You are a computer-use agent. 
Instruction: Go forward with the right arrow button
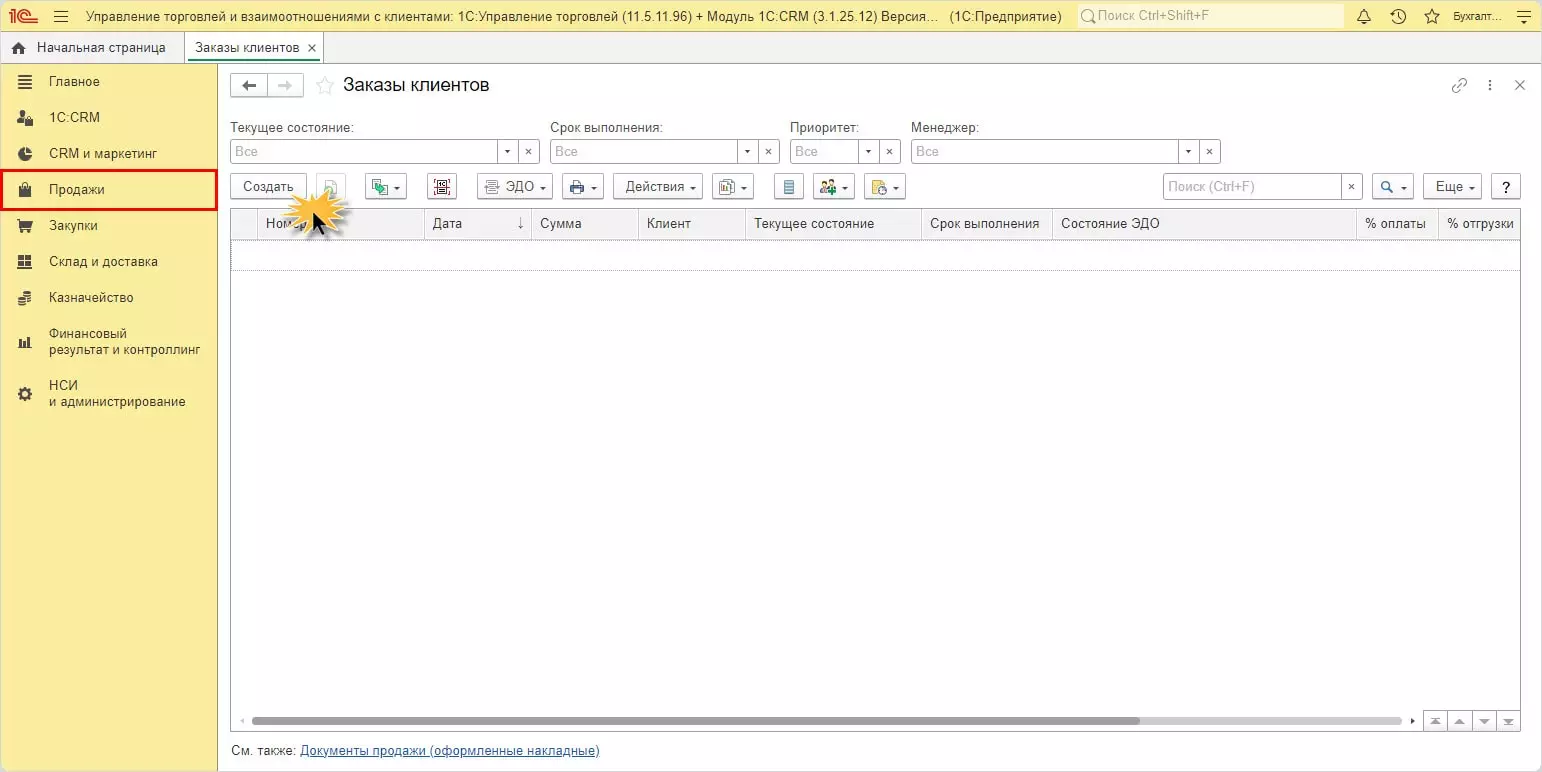pos(285,85)
